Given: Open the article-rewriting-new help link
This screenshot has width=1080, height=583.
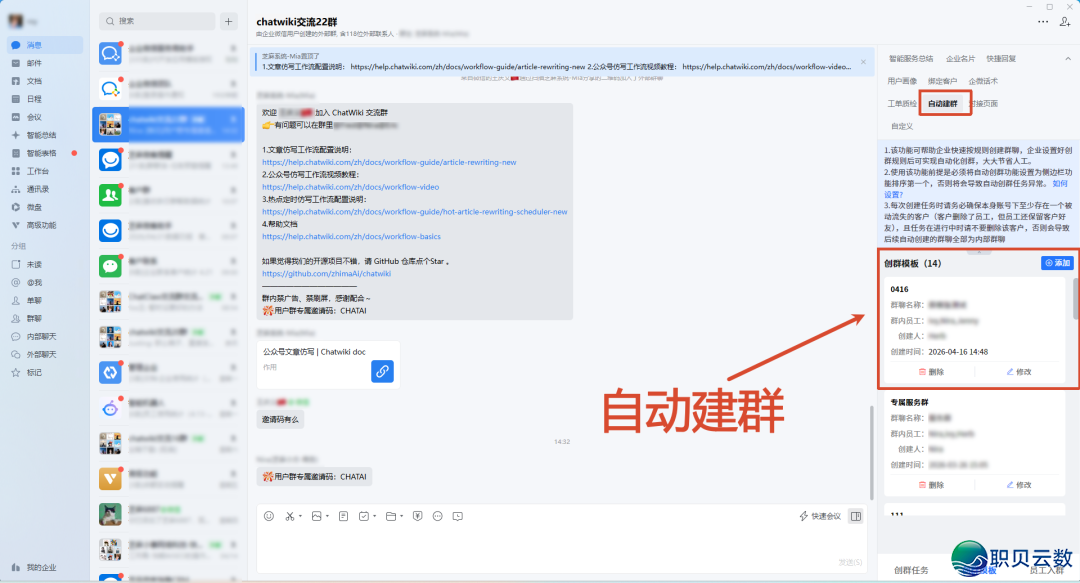Looking at the screenshot, I should pyautogui.click(x=389, y=162).
